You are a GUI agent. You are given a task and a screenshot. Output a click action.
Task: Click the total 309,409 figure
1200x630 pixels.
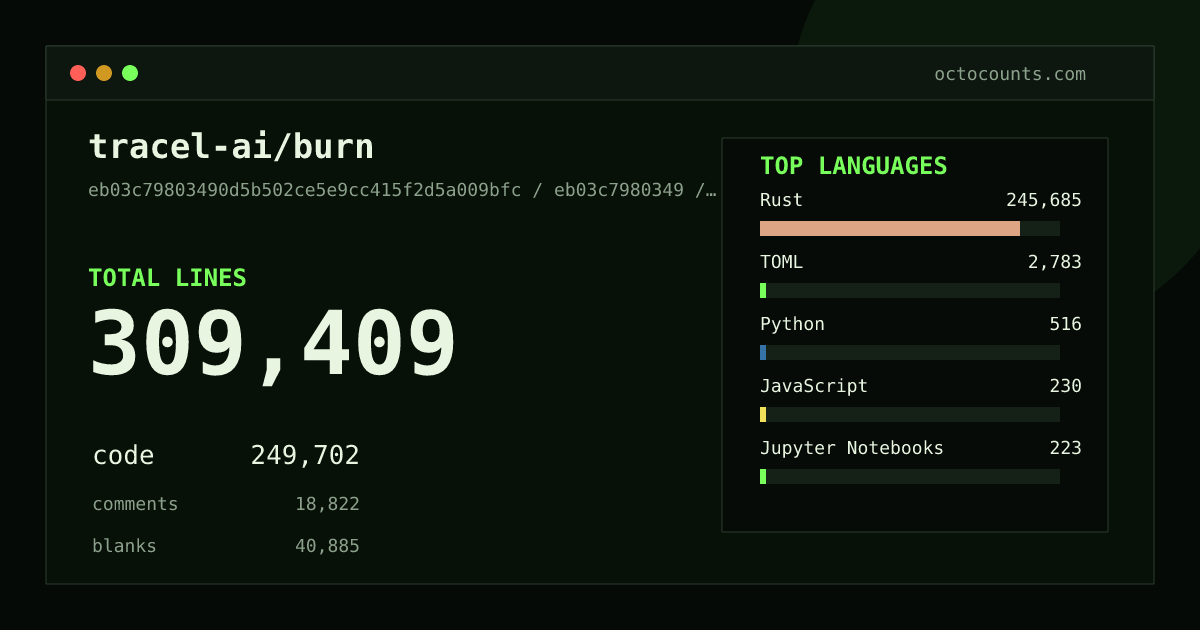273,344
